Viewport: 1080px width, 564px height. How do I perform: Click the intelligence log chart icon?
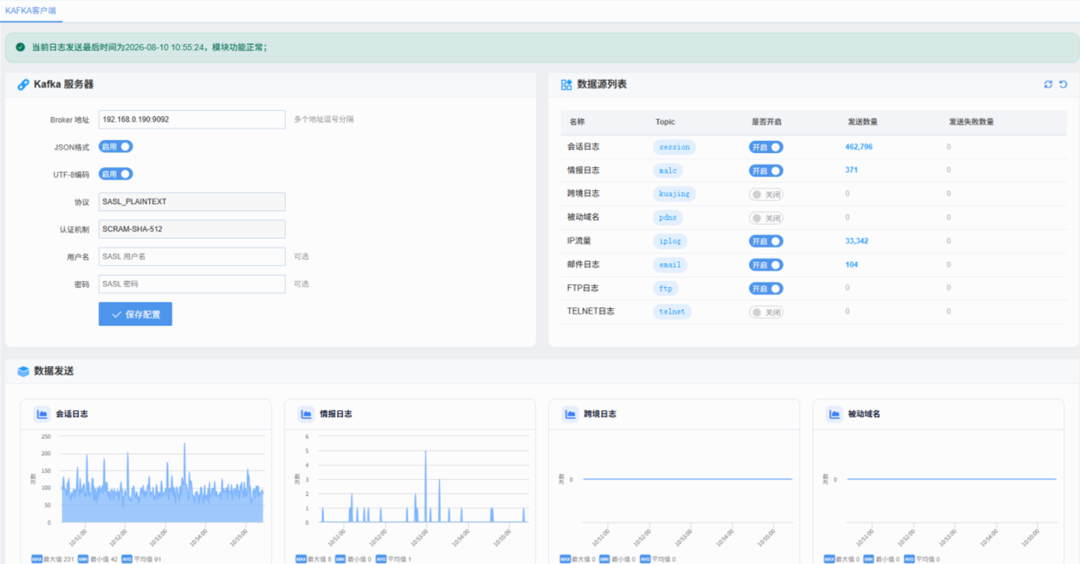tap(306, 414)
